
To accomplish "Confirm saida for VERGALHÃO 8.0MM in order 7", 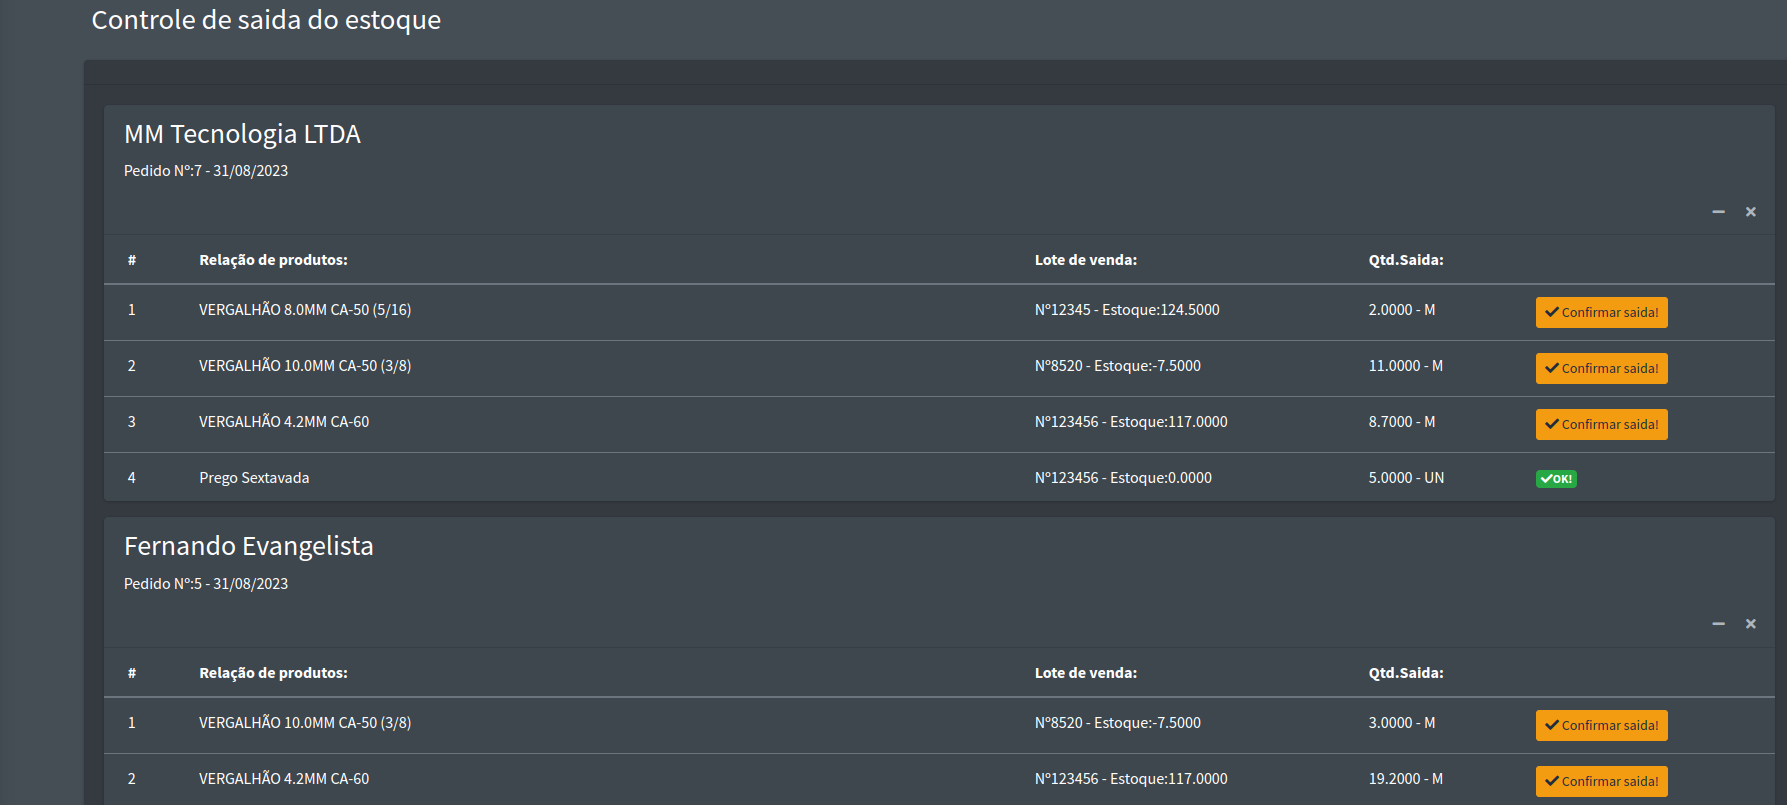I will click(1601, 312).
